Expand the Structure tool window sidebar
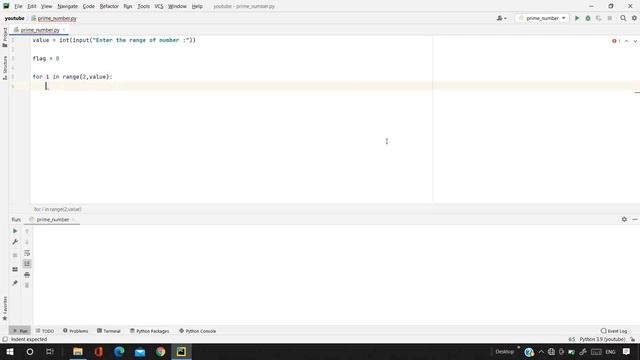Viewport: 640px width, 360px height. (x=5, y=67)
